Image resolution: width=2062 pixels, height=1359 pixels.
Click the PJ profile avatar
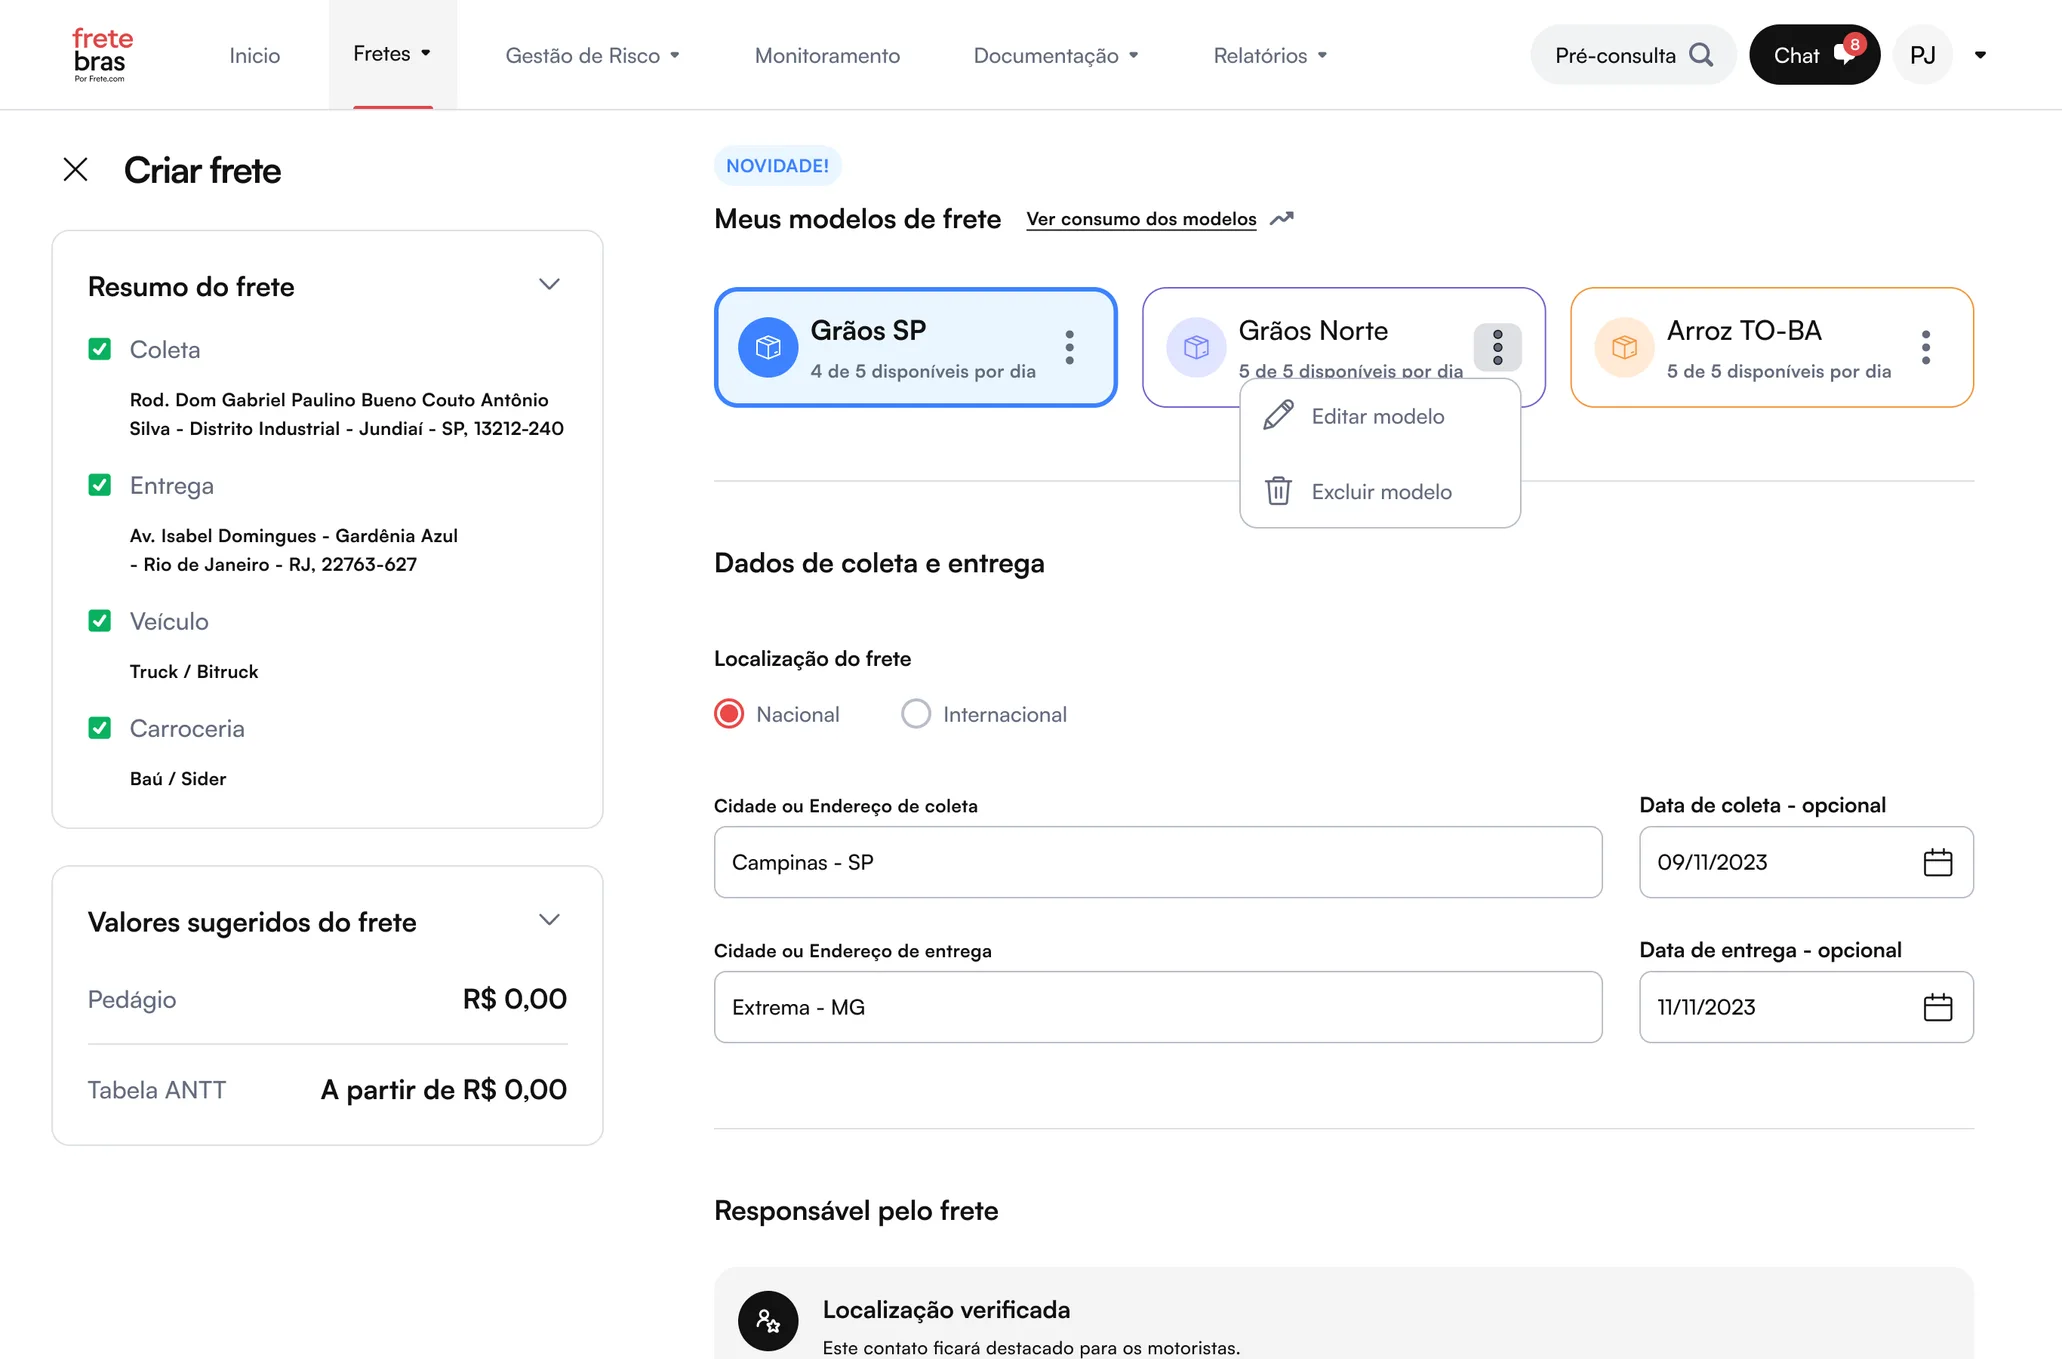[x=1922, y=55]
